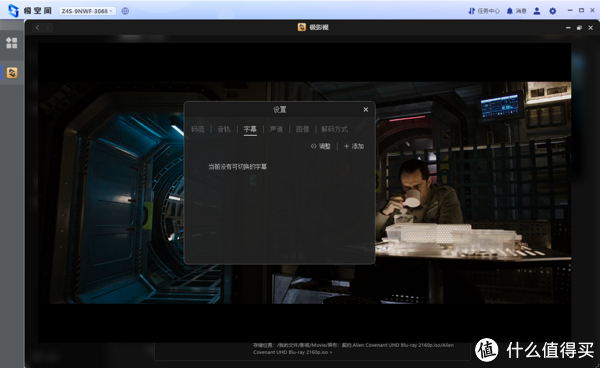The width and height of the screenshot is (600, 368).
Task: Close the 极空间 main window
Action: click(x=592, y=11)
